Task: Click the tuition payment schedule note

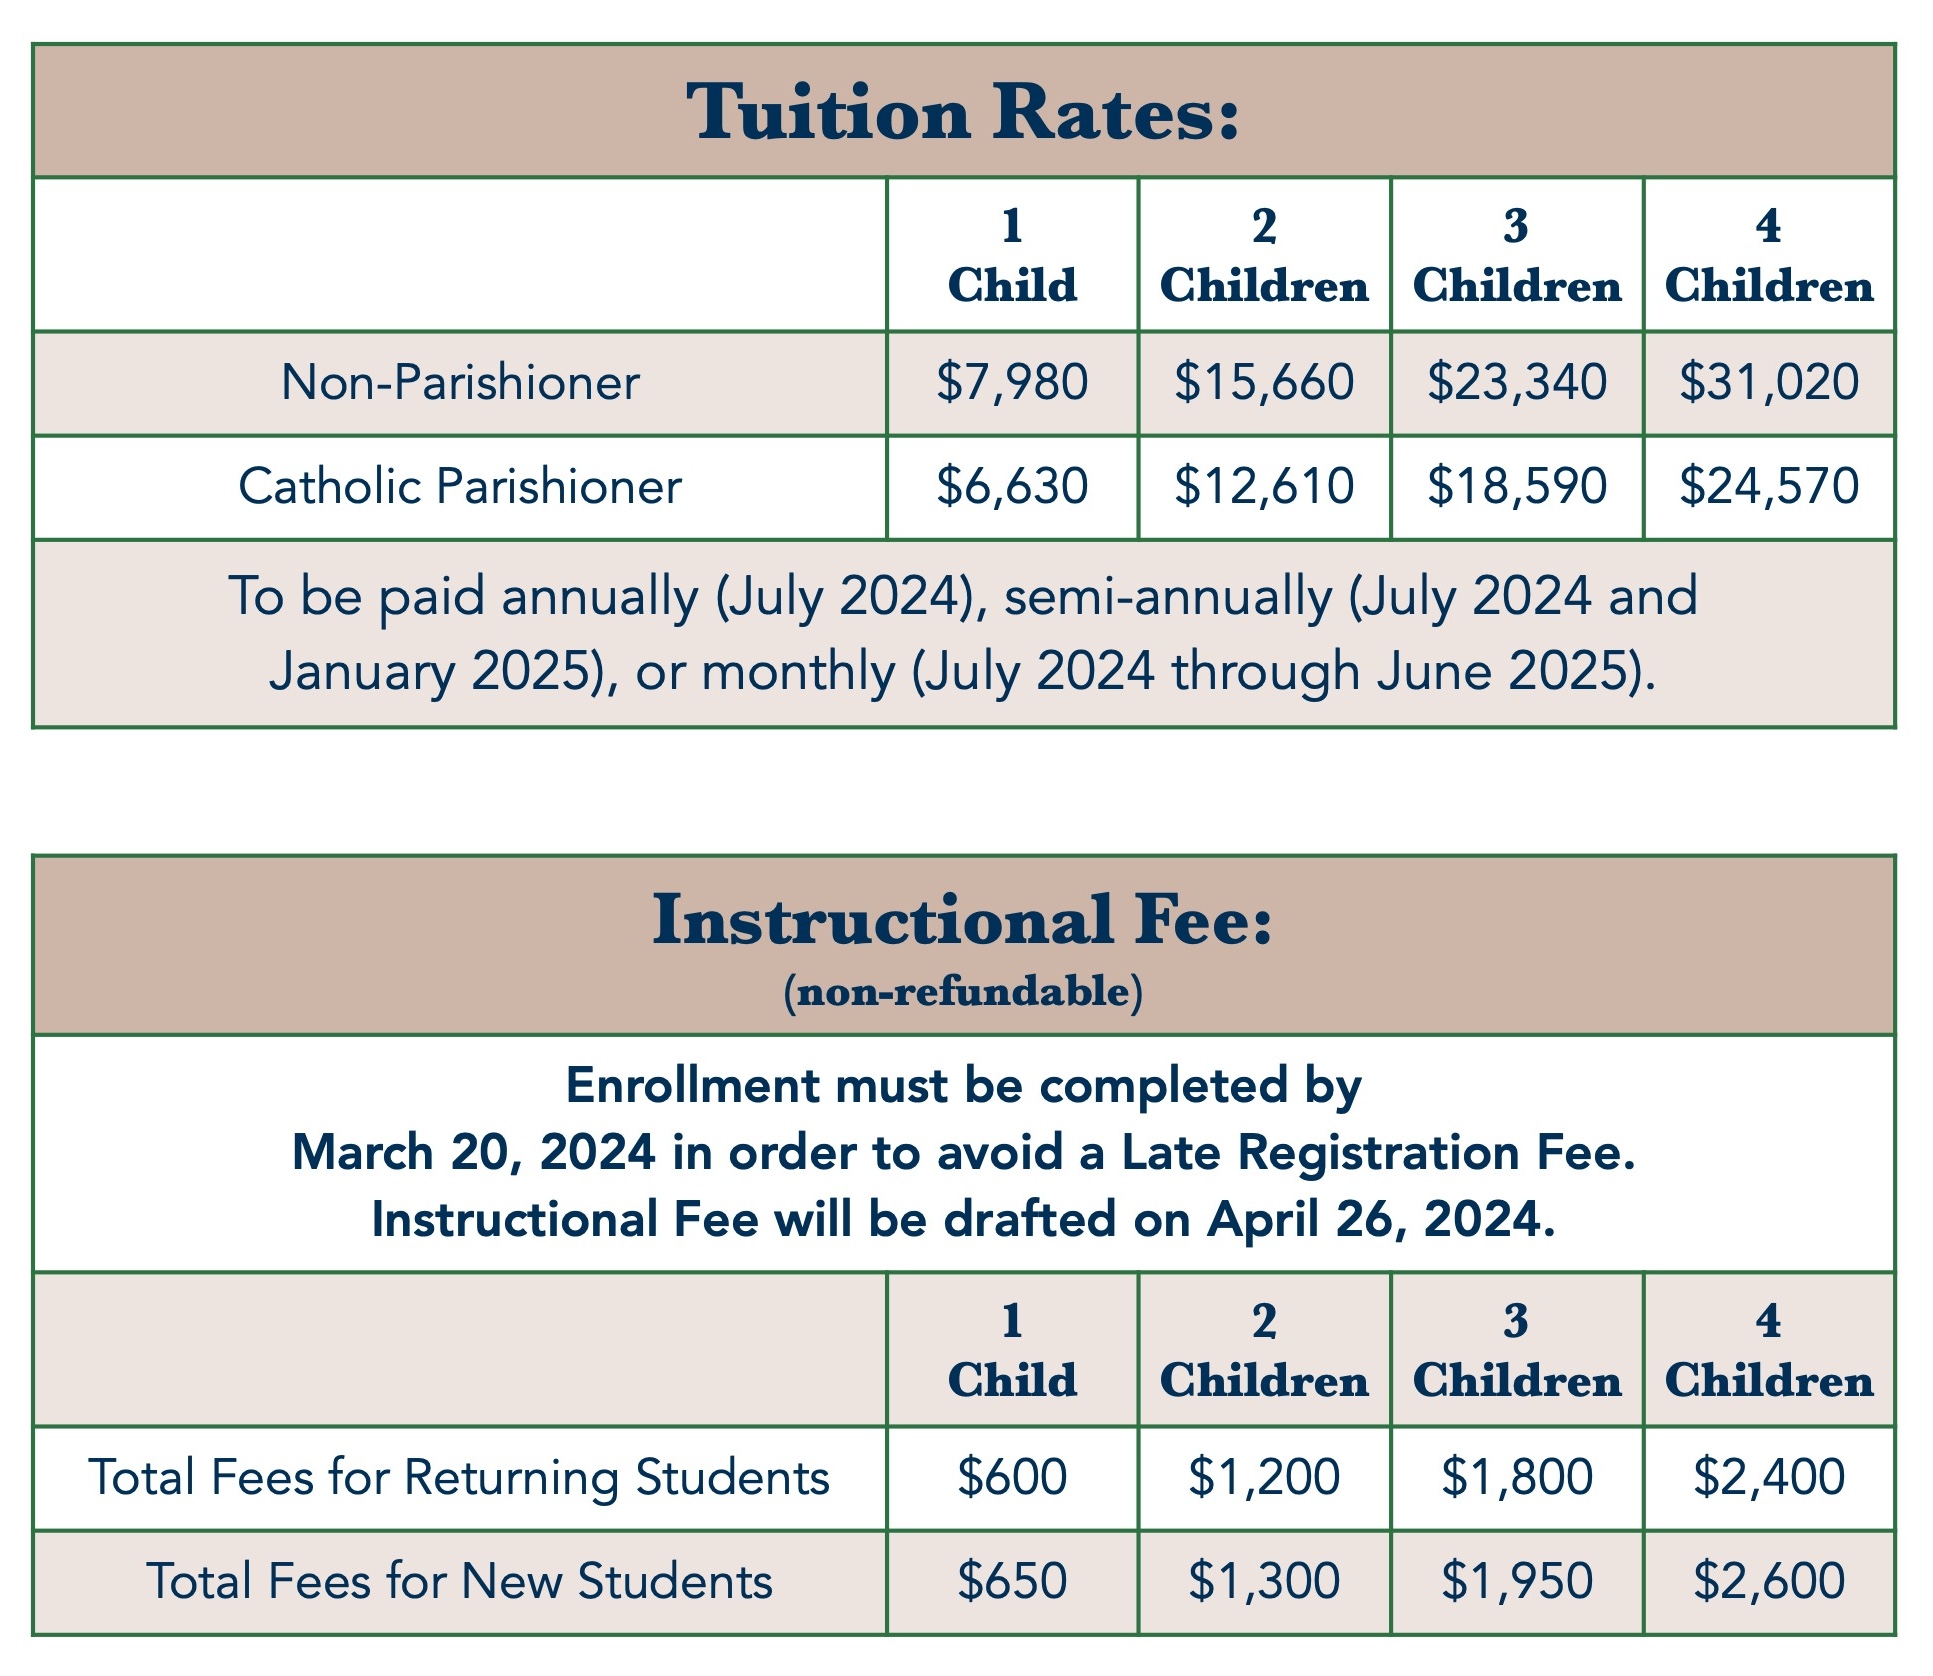Action: pos(964,633)
